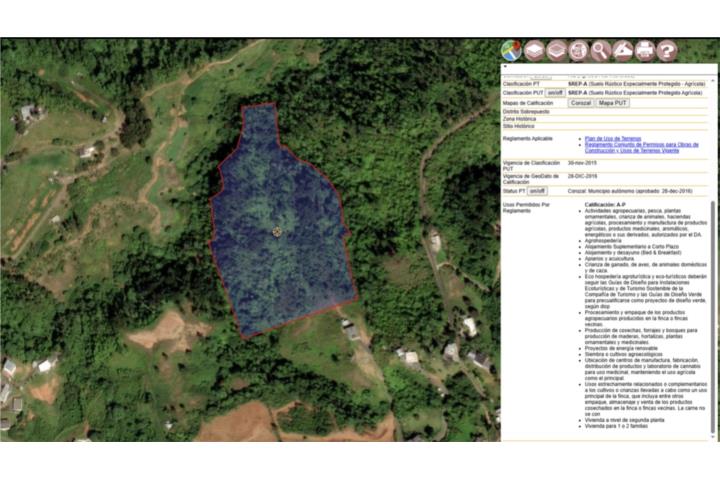Open the calculator report icon in toolbar
Image resolution: width=720 pixels, height=480 pixels.
[578, 51]
